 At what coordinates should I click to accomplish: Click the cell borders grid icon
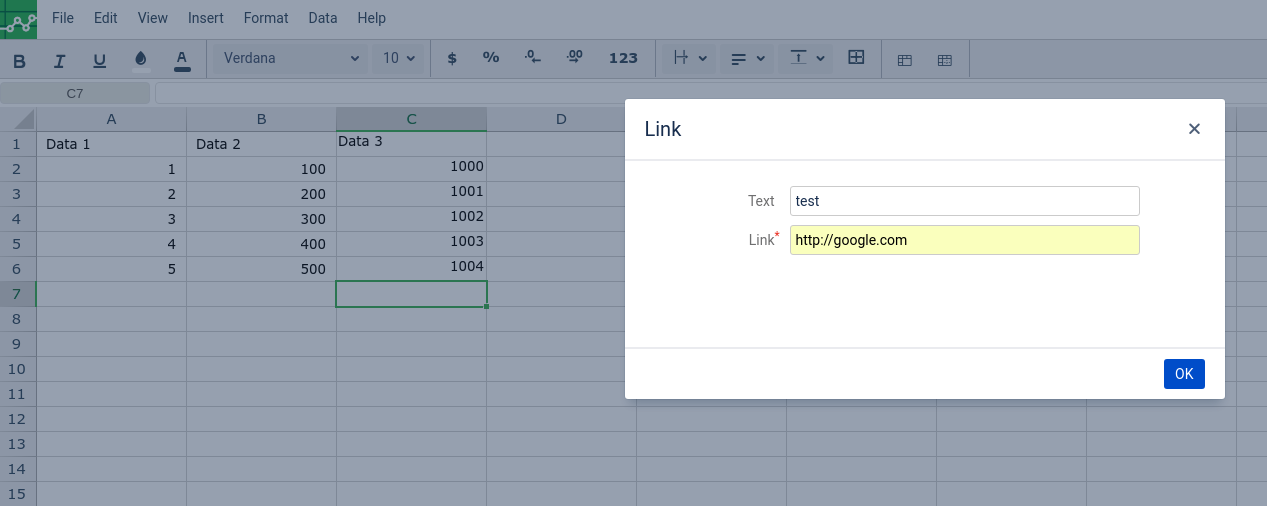coord(856,58)
